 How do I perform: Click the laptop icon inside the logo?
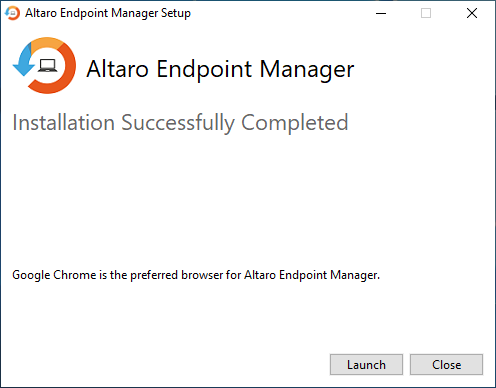(x=47, y=65)
